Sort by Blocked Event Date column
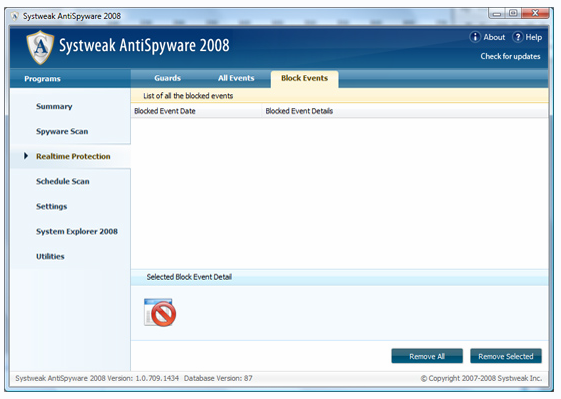The width and height of the screenshot is (561, 399). click(196, 111)
